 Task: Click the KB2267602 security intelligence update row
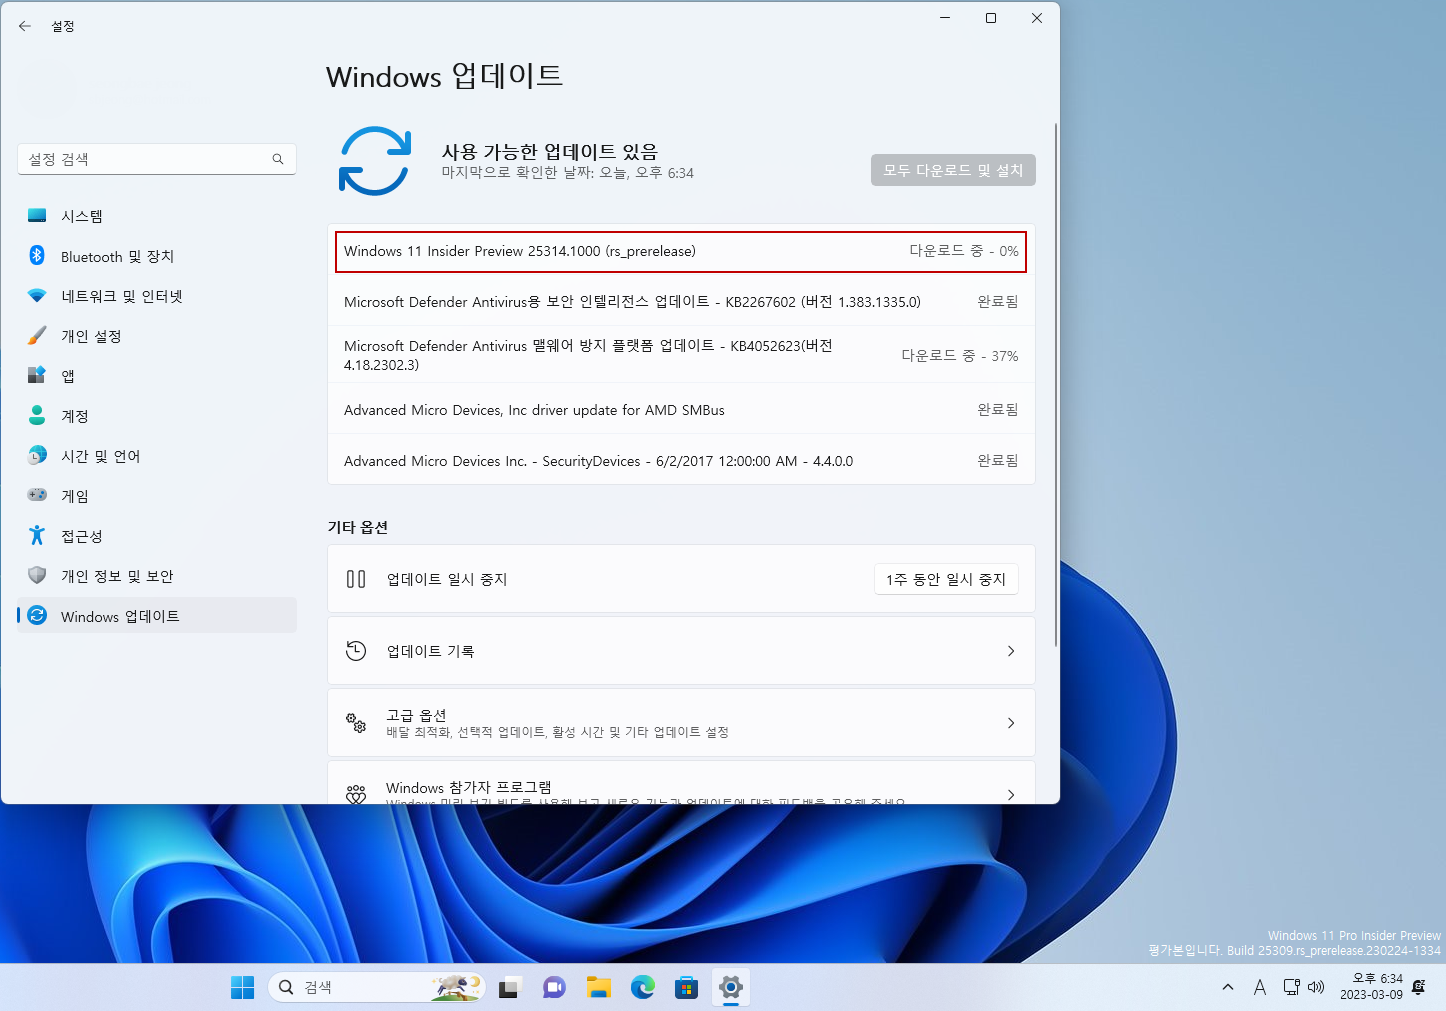point(681,302)
